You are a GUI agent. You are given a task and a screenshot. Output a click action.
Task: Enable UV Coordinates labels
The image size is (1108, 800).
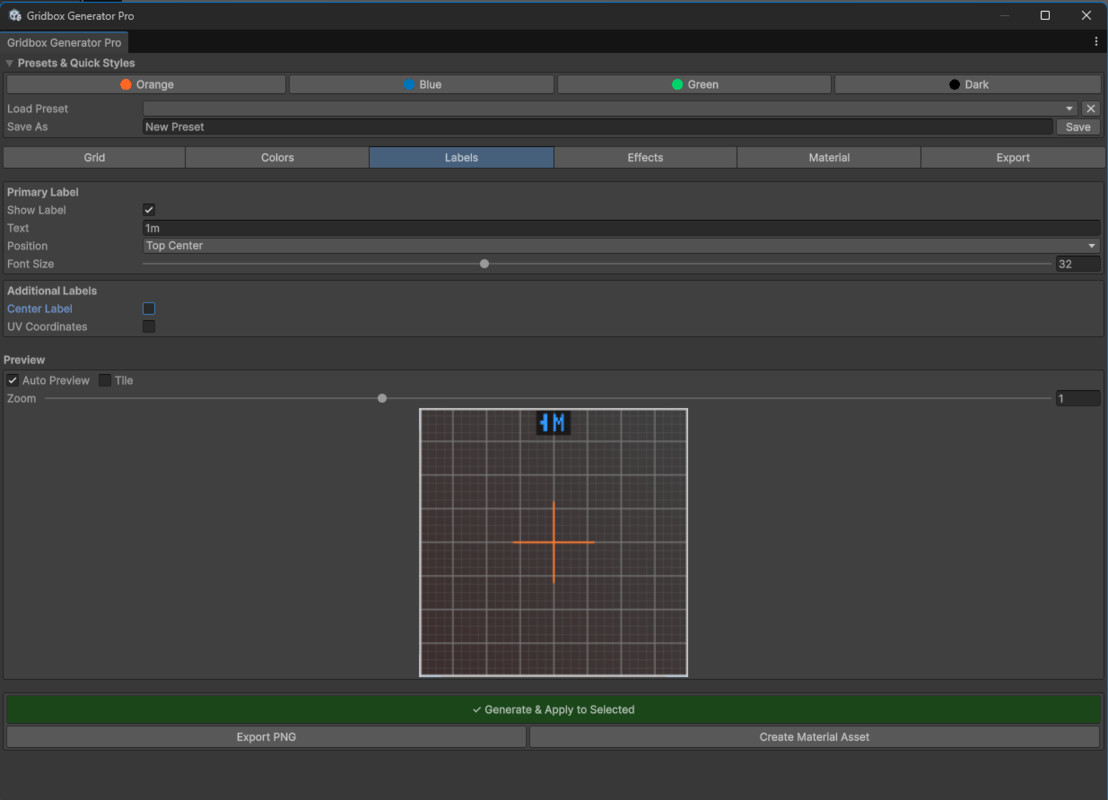click(x=148, y=326)
